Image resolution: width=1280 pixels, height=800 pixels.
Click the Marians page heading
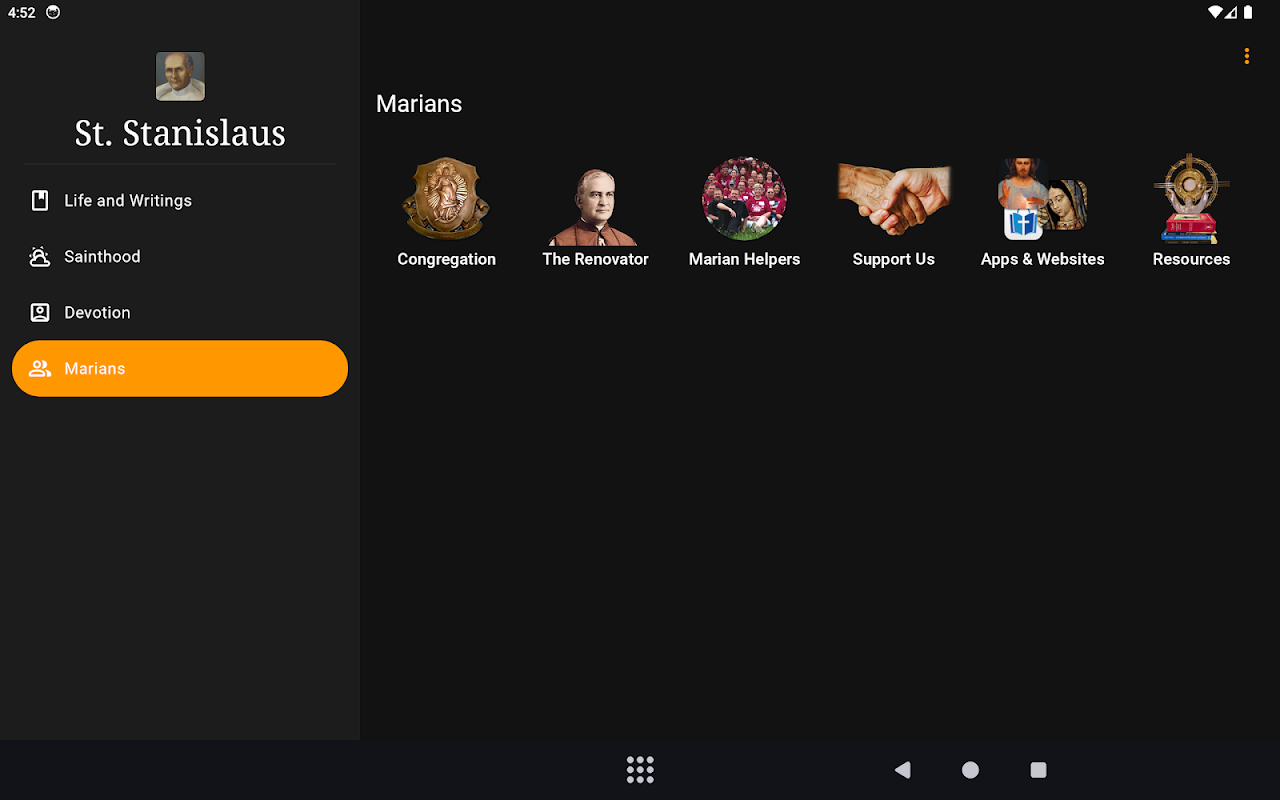tap(419, 104)
